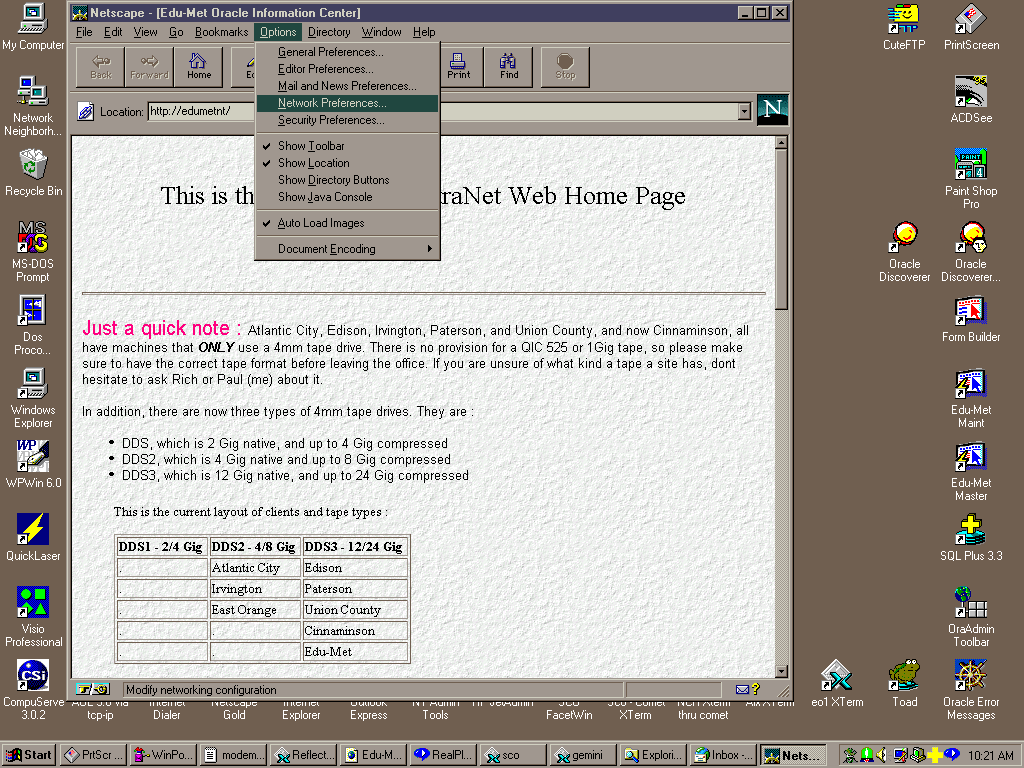Select Visio Professional desktop icon
This screenshot has width=1024, height=768.
[x=33, y=617]
